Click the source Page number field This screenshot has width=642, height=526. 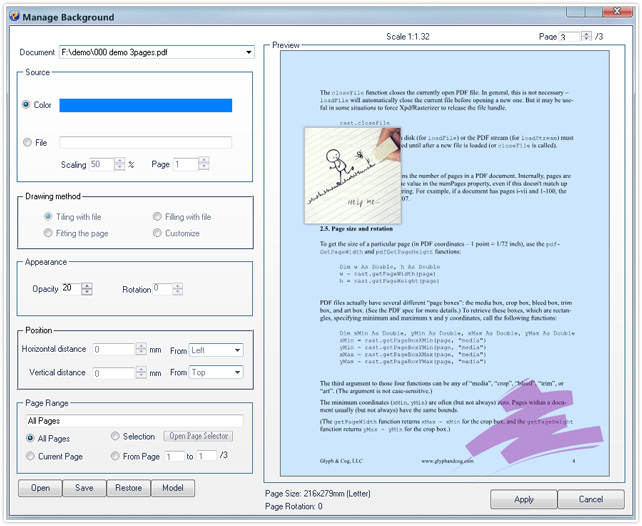coord(186,164)
